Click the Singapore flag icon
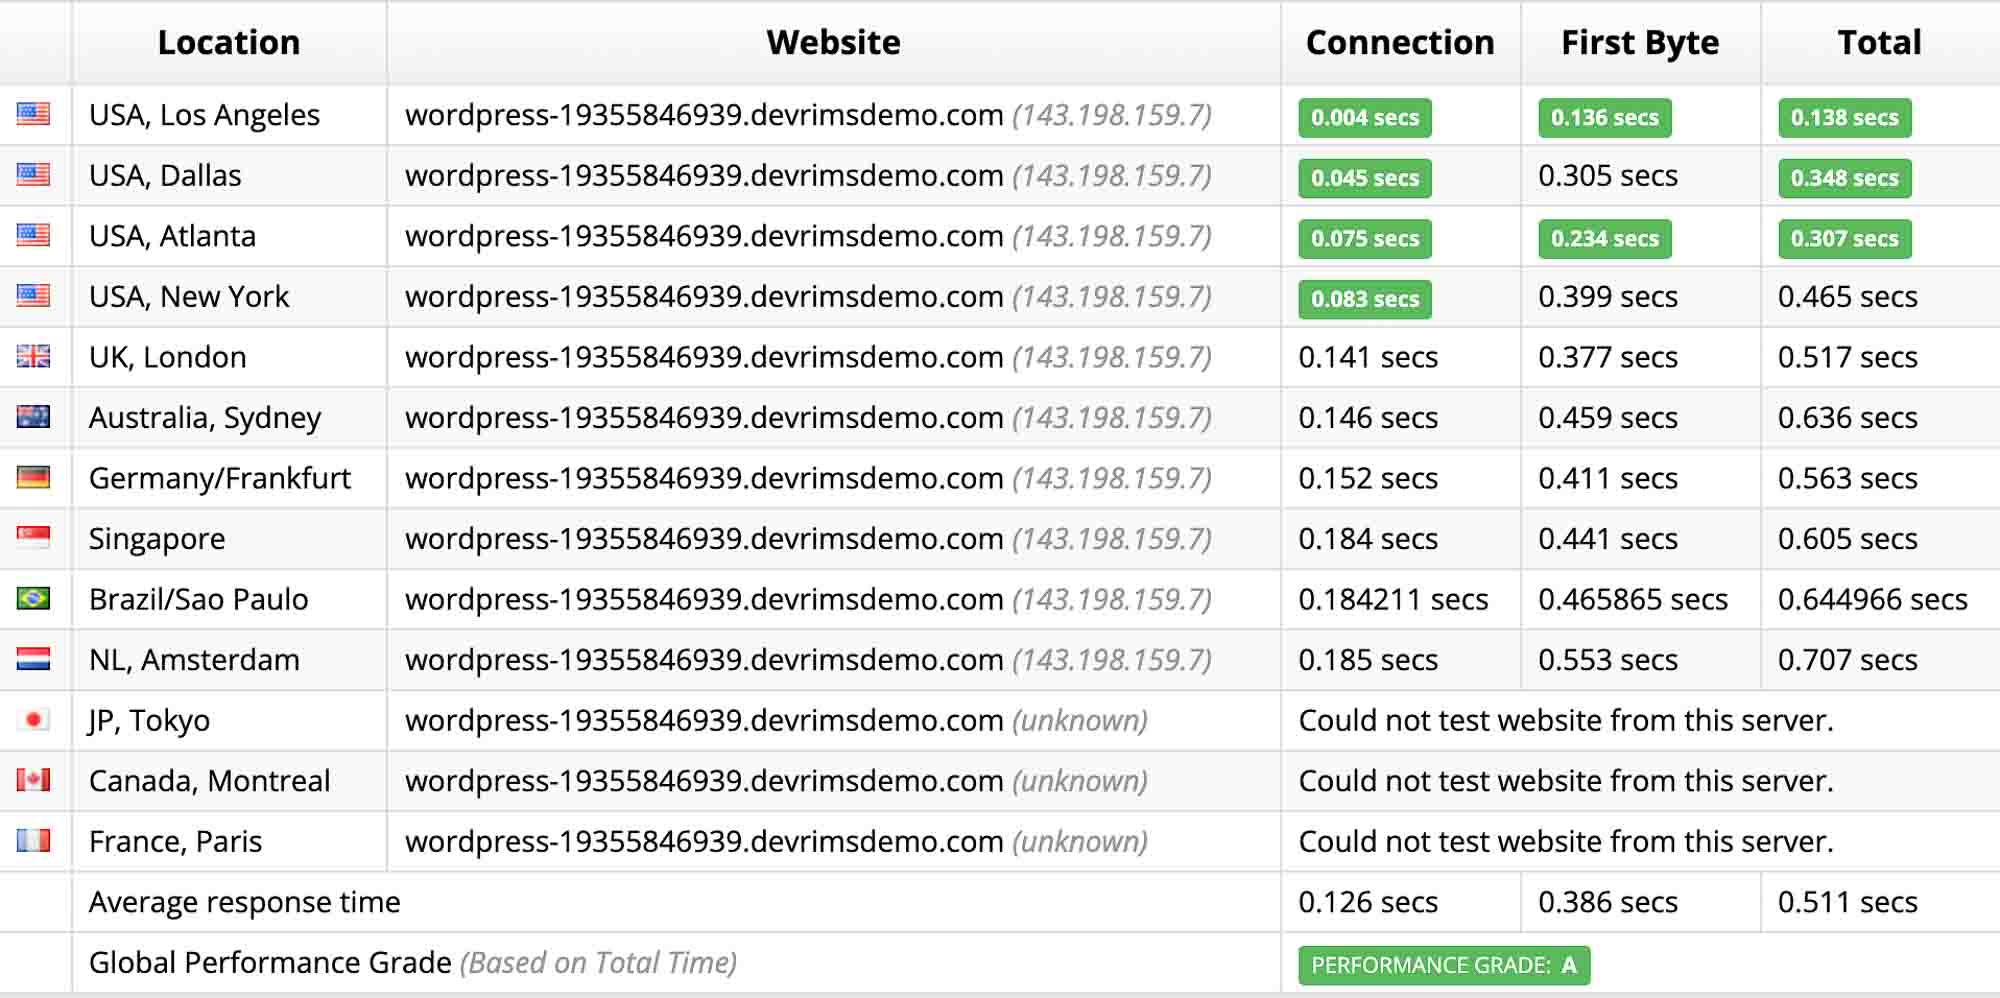This screenshot has height=998, width=2000. (35, 538)
